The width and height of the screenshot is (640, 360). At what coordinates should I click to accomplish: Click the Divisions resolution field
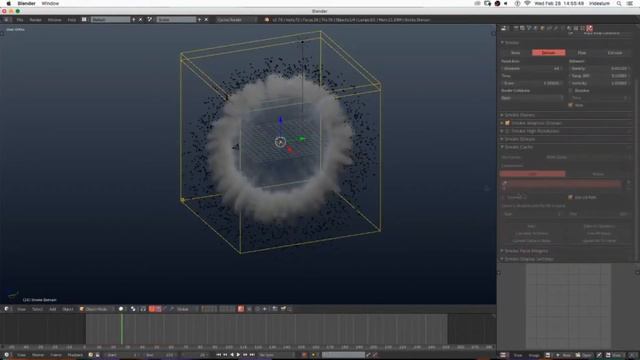532,69
